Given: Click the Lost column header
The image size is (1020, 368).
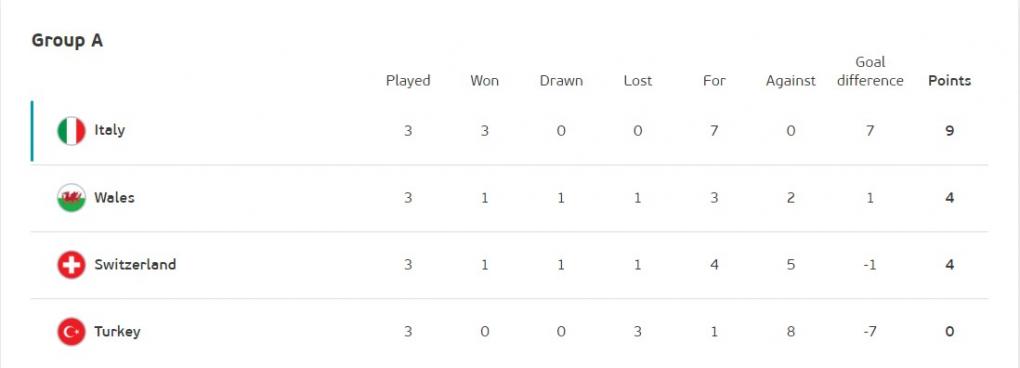Looking at the screenshot, I should pyautogui.click(x=638, y=81).
